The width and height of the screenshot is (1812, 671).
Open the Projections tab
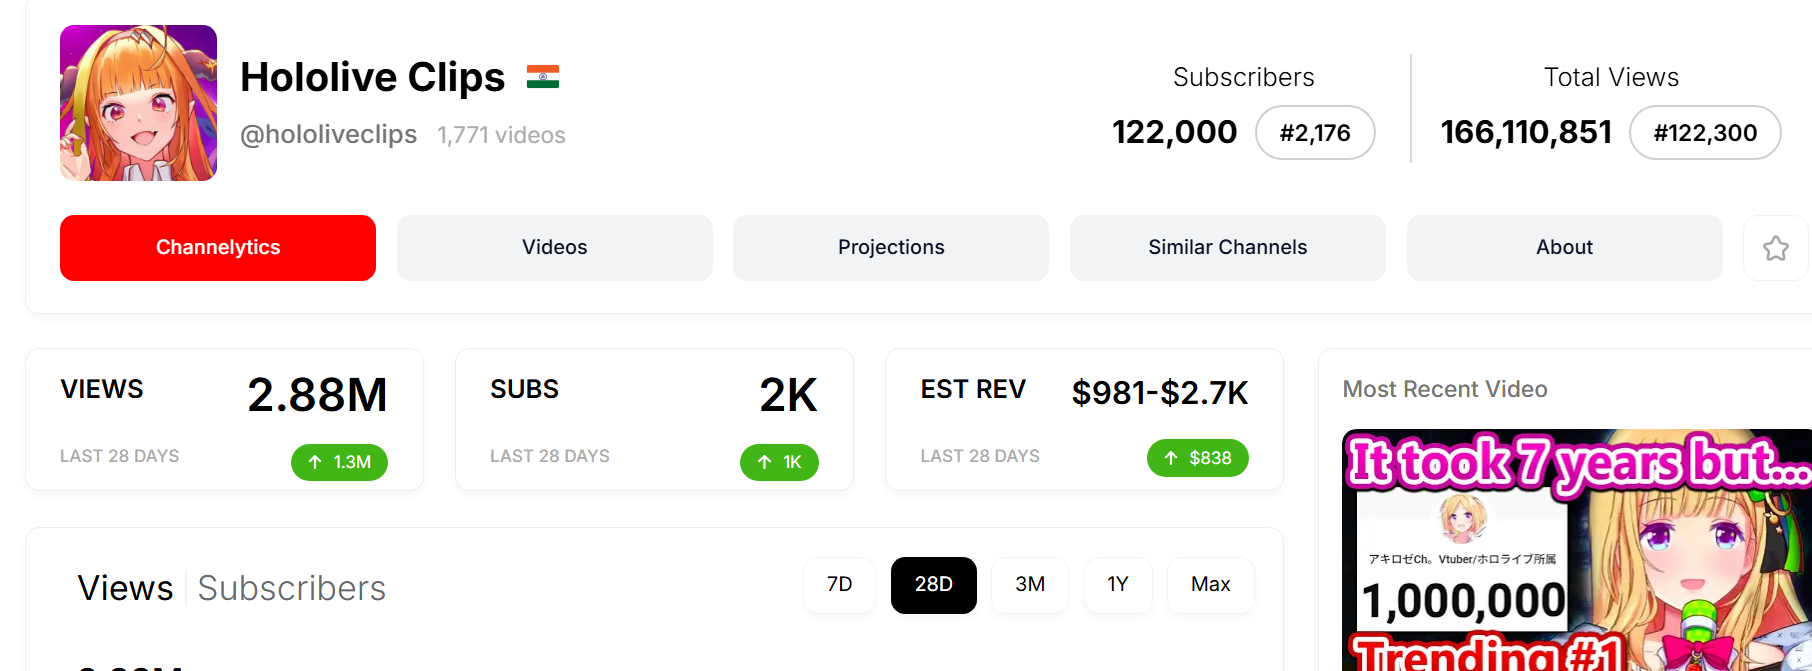890,248
